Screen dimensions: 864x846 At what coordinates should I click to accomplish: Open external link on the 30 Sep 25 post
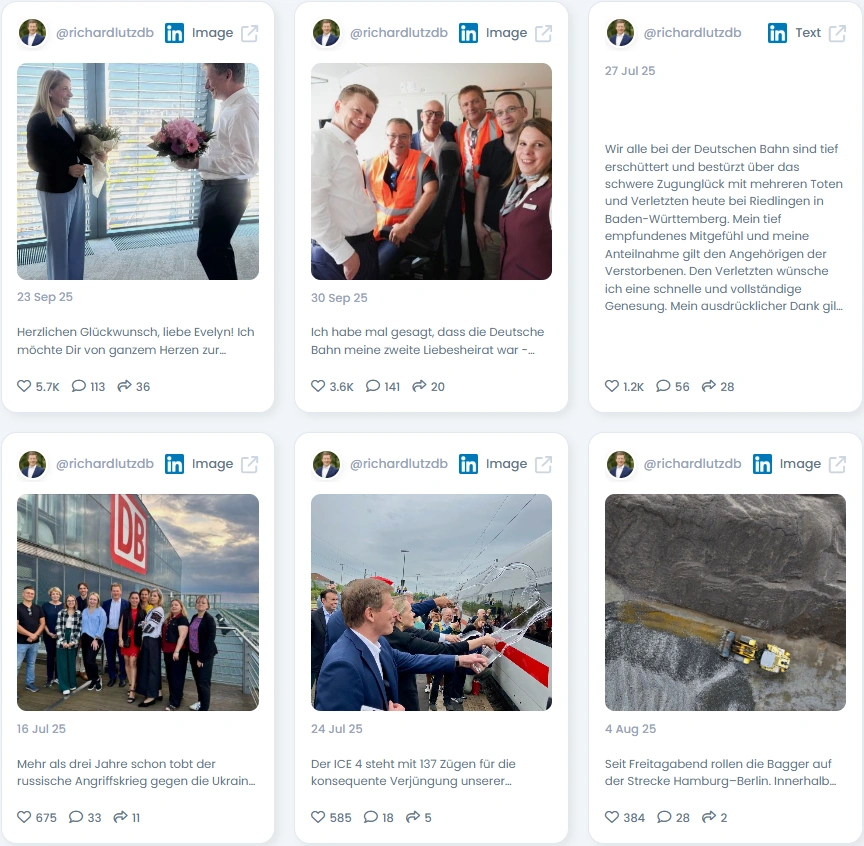[x=543, y=33]
